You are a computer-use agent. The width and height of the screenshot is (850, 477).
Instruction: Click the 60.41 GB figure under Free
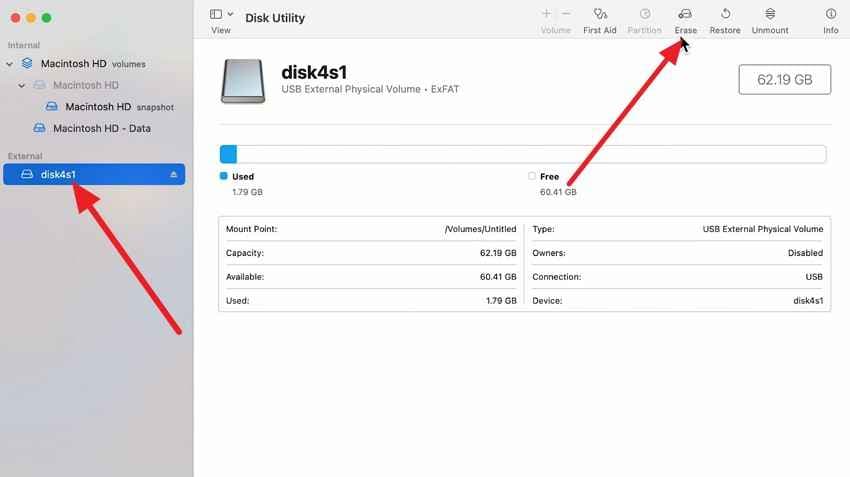558,192
